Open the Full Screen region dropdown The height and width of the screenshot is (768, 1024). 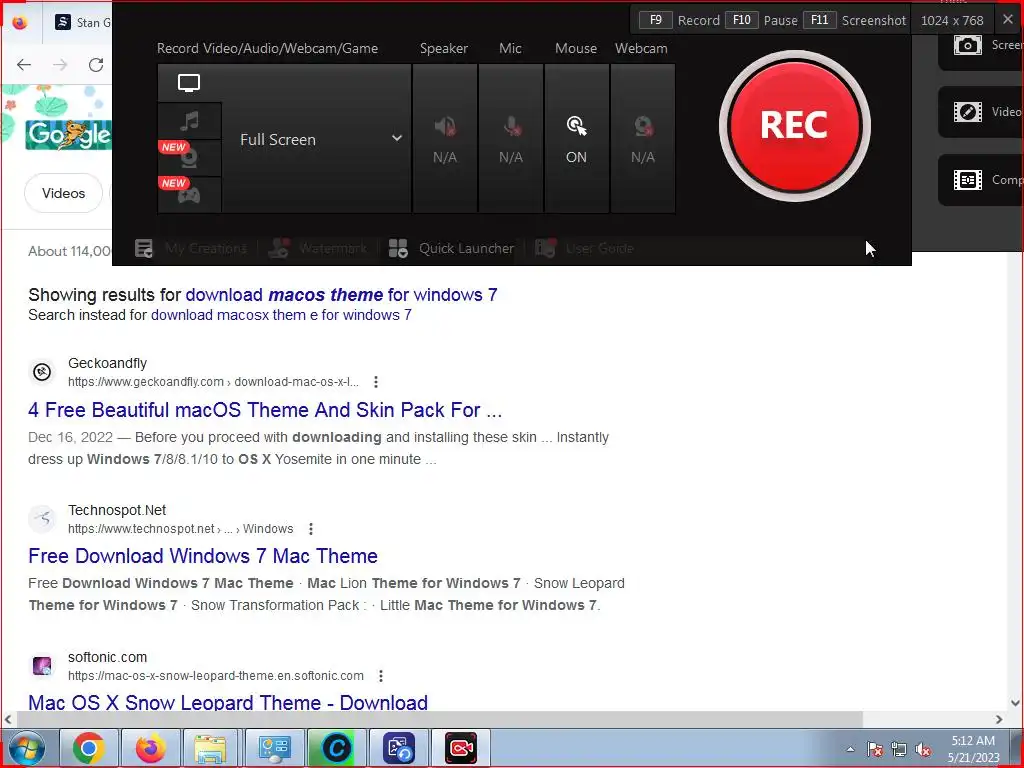tap(317, 139)
